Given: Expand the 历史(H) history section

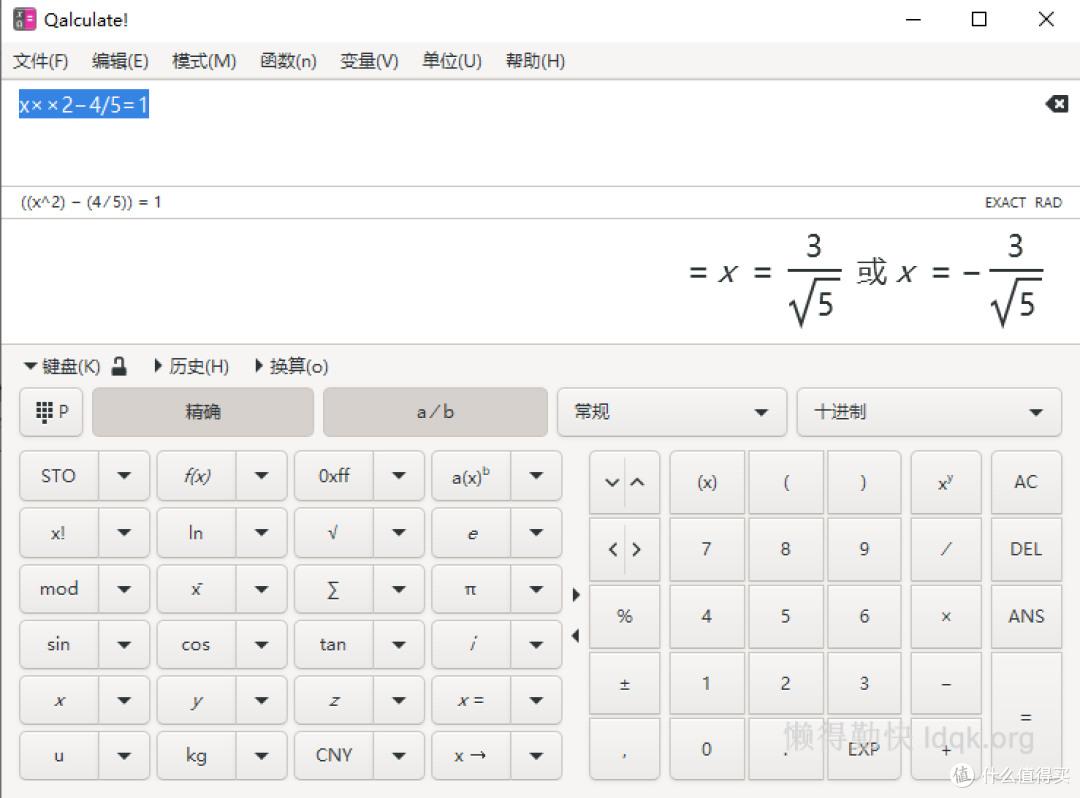Looking at the screenshot, I should [192, 366].
